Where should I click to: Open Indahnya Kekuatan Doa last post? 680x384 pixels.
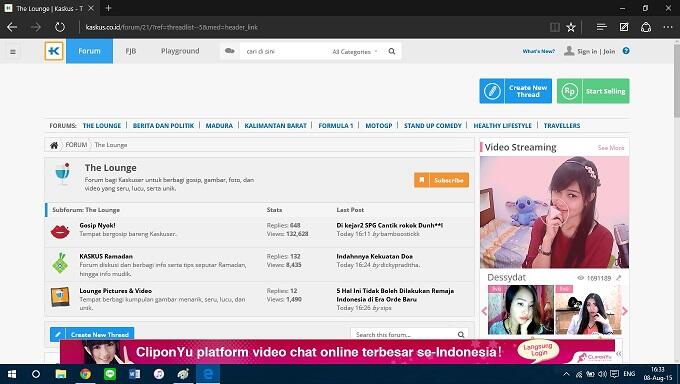click(x=375, y=256)
